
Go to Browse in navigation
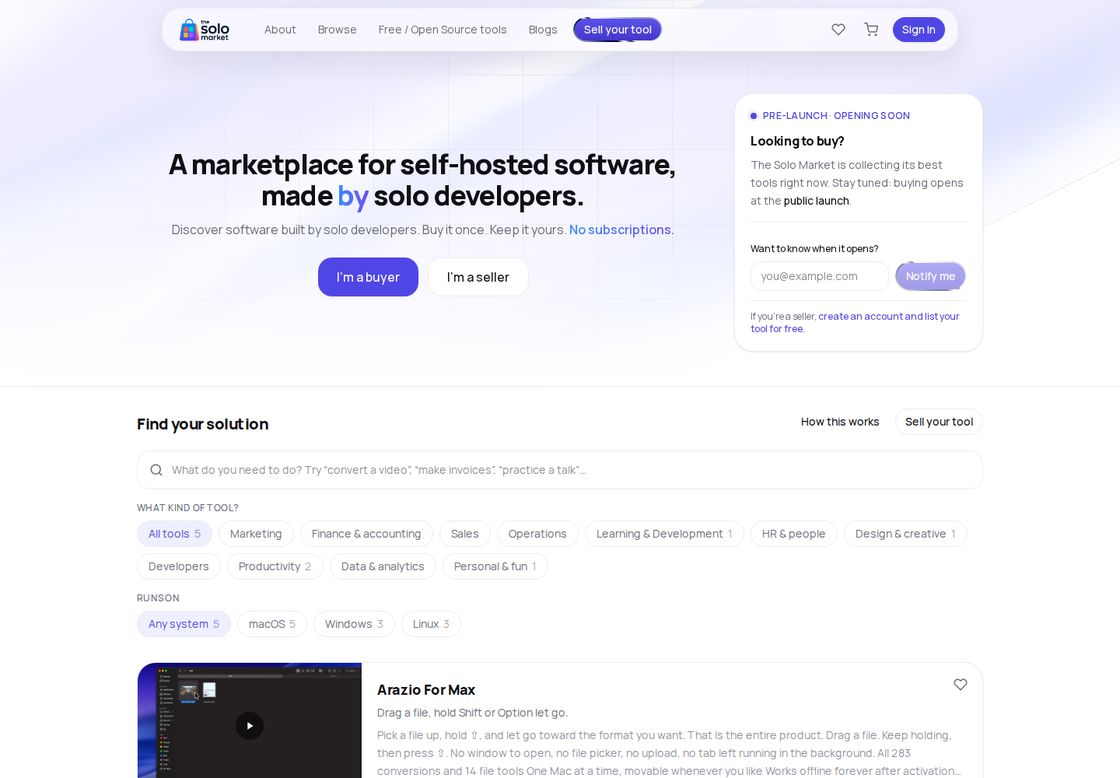click(x=337, y=29)
